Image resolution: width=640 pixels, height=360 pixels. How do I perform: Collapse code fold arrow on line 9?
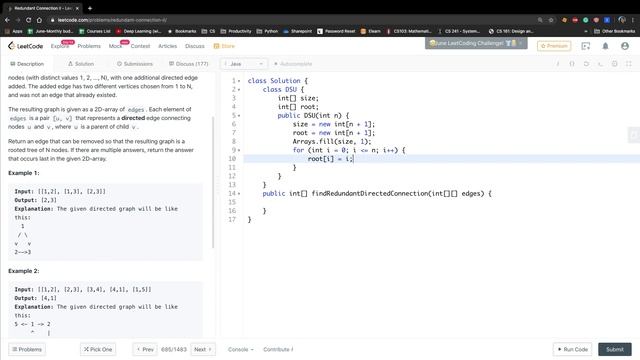239,150
